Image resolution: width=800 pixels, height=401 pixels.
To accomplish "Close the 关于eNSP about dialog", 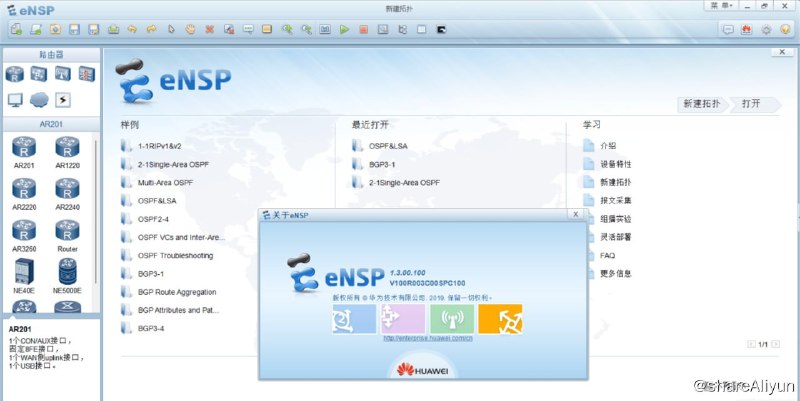I will click(x=575, y=214).
